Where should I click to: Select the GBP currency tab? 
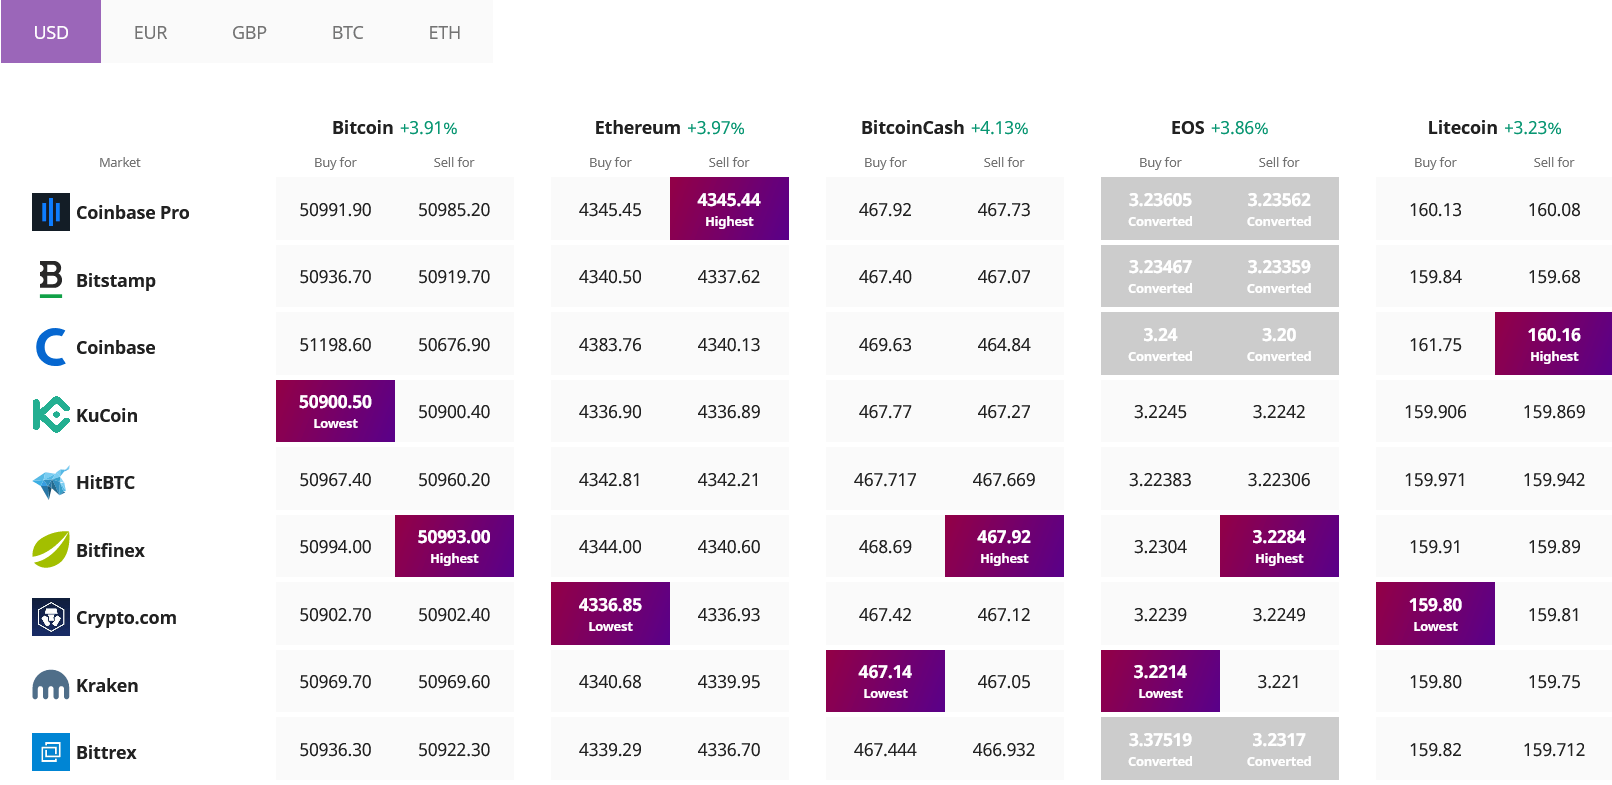coord(249,32)
